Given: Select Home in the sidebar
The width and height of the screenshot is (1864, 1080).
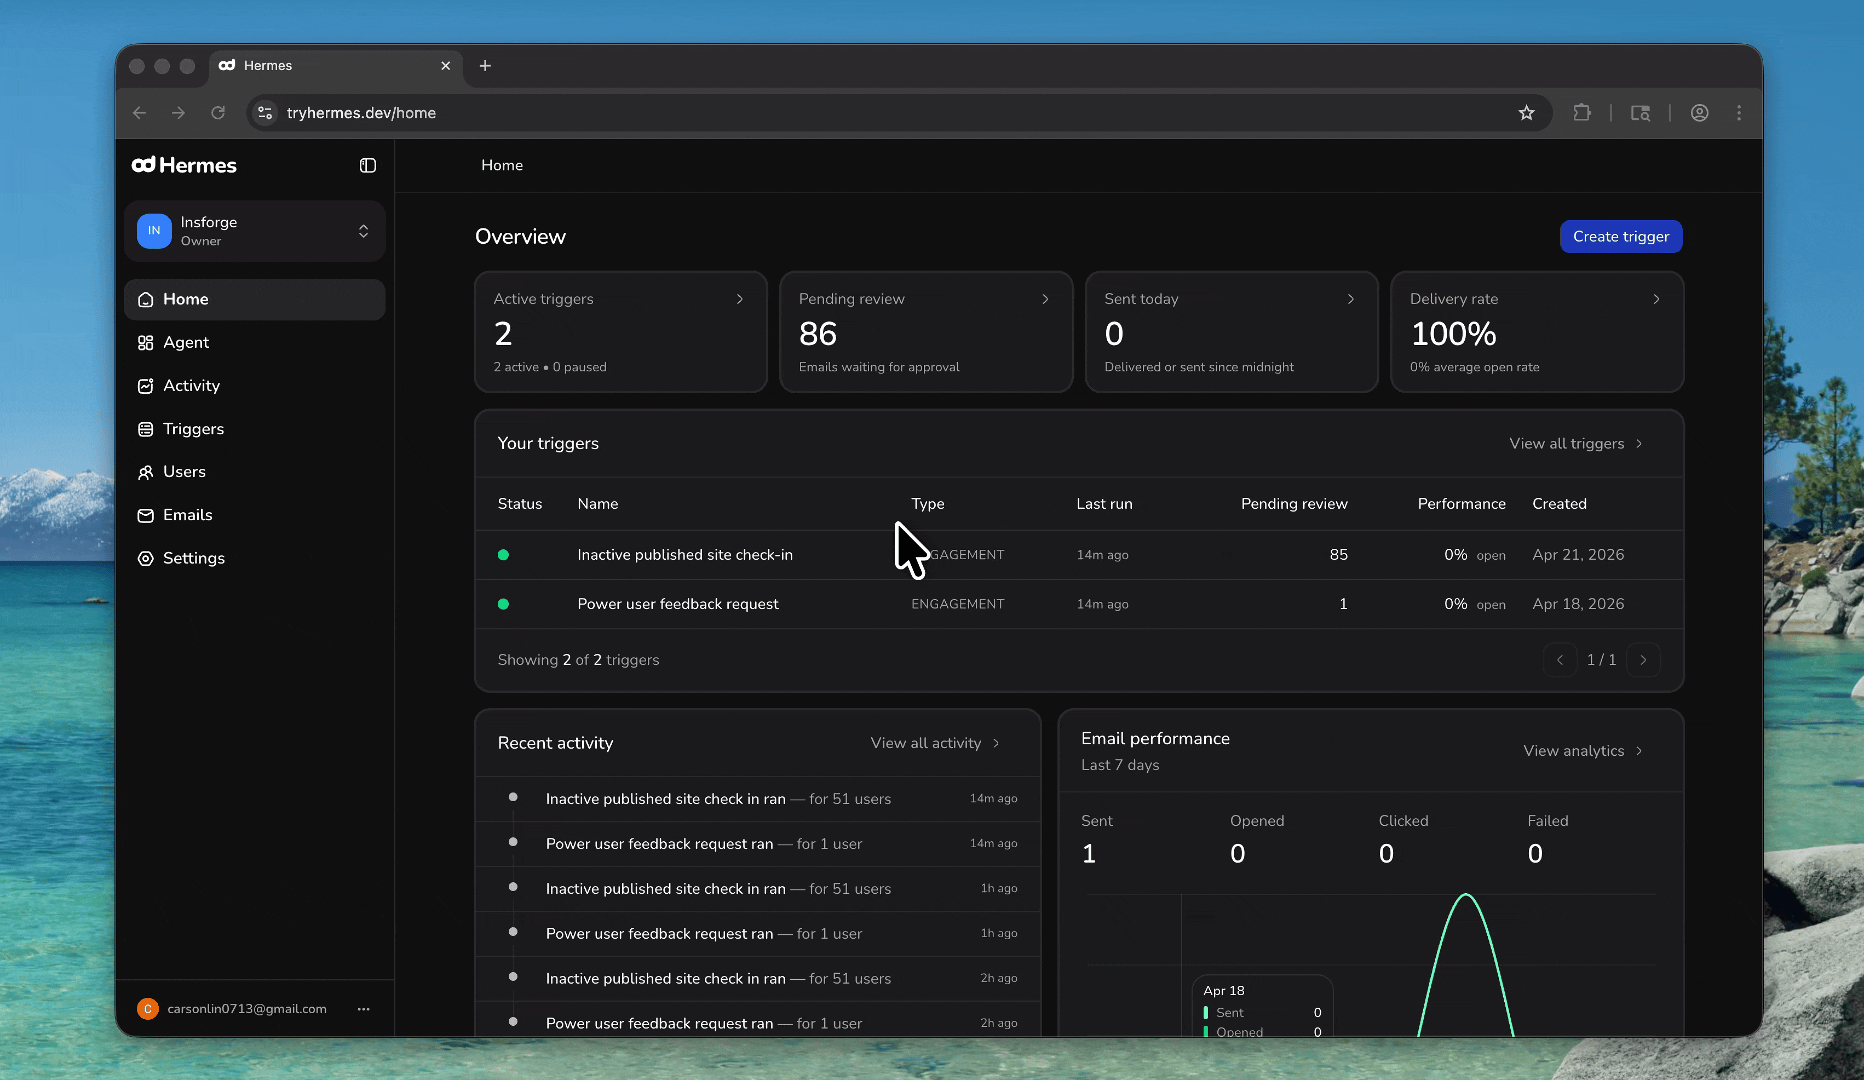Looking at the screenshot, I should (186, 299).
